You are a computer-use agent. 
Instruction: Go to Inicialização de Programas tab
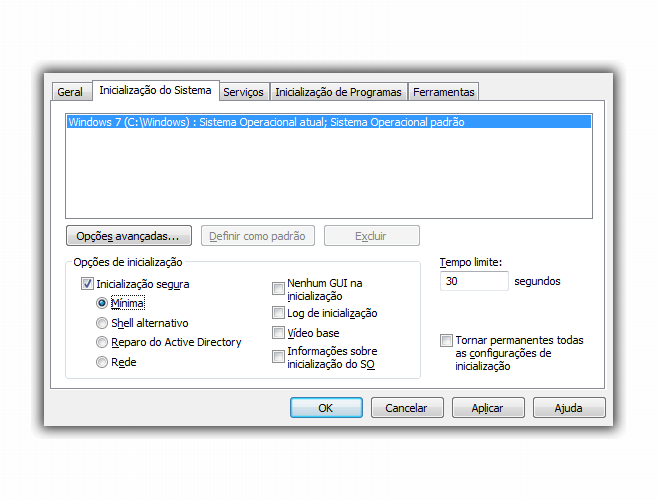[x=338, y=92]
